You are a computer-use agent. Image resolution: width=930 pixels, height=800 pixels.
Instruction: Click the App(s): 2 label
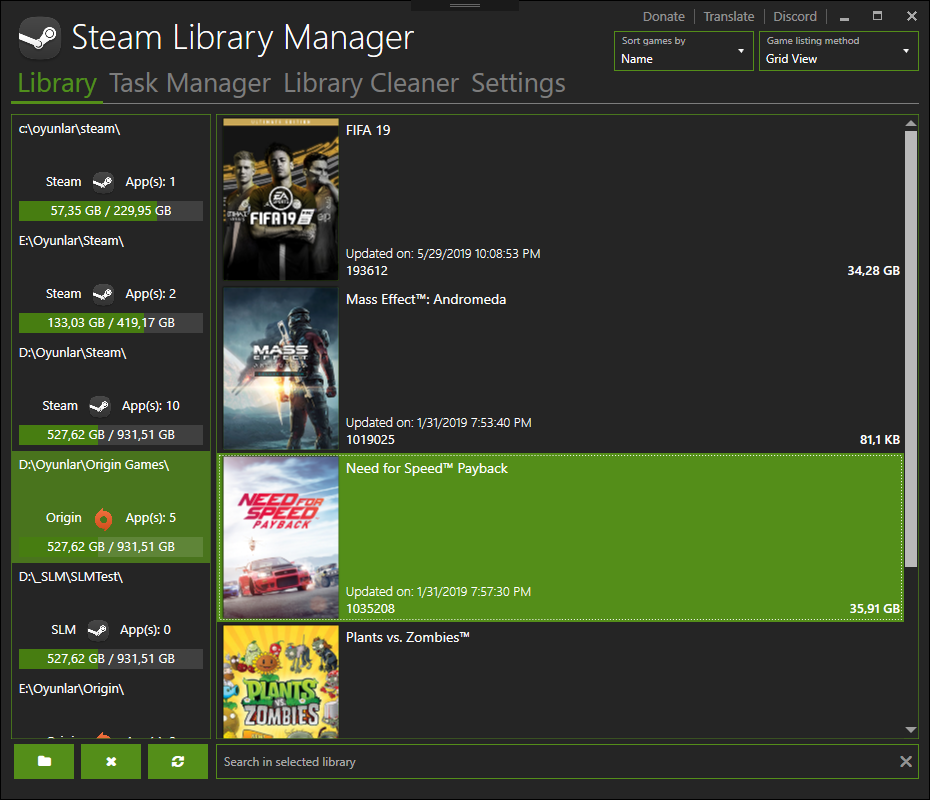(151, 294)
